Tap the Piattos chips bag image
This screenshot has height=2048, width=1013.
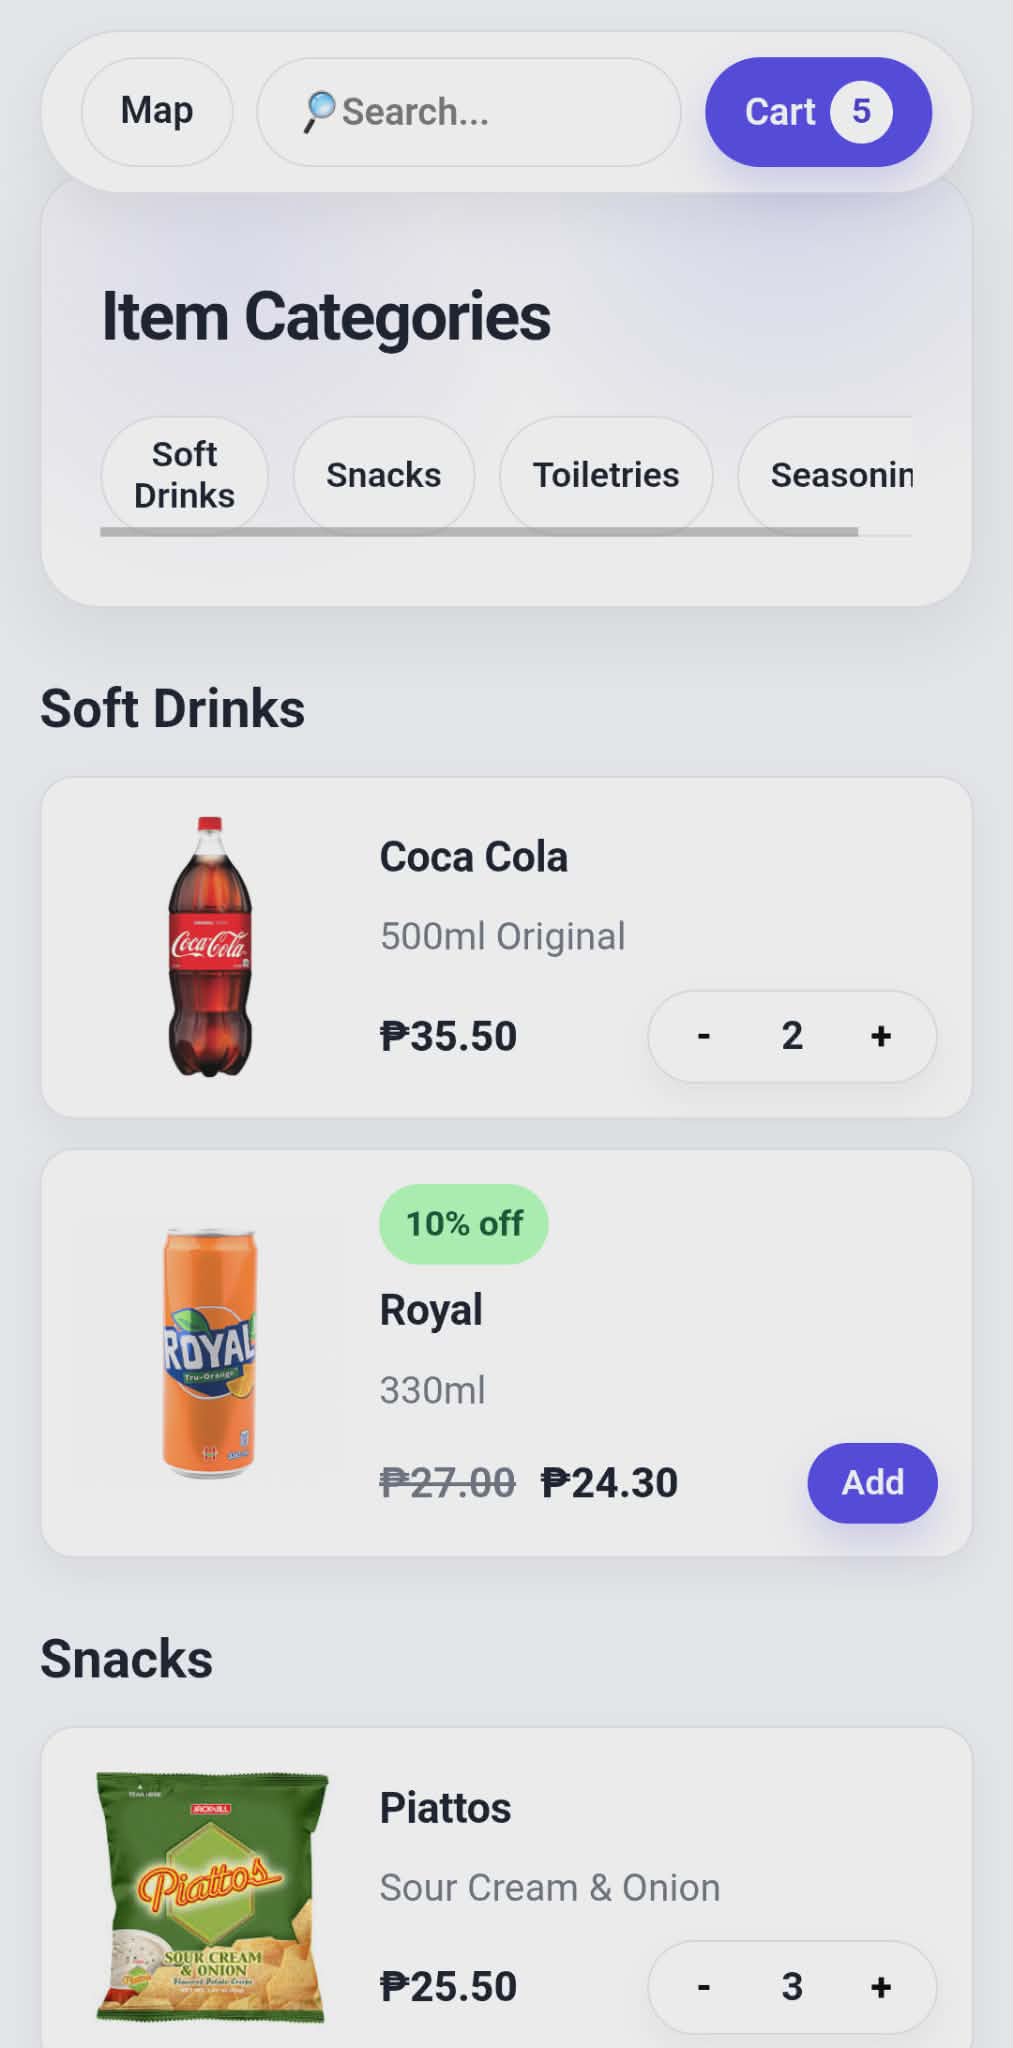[211, 1896]
